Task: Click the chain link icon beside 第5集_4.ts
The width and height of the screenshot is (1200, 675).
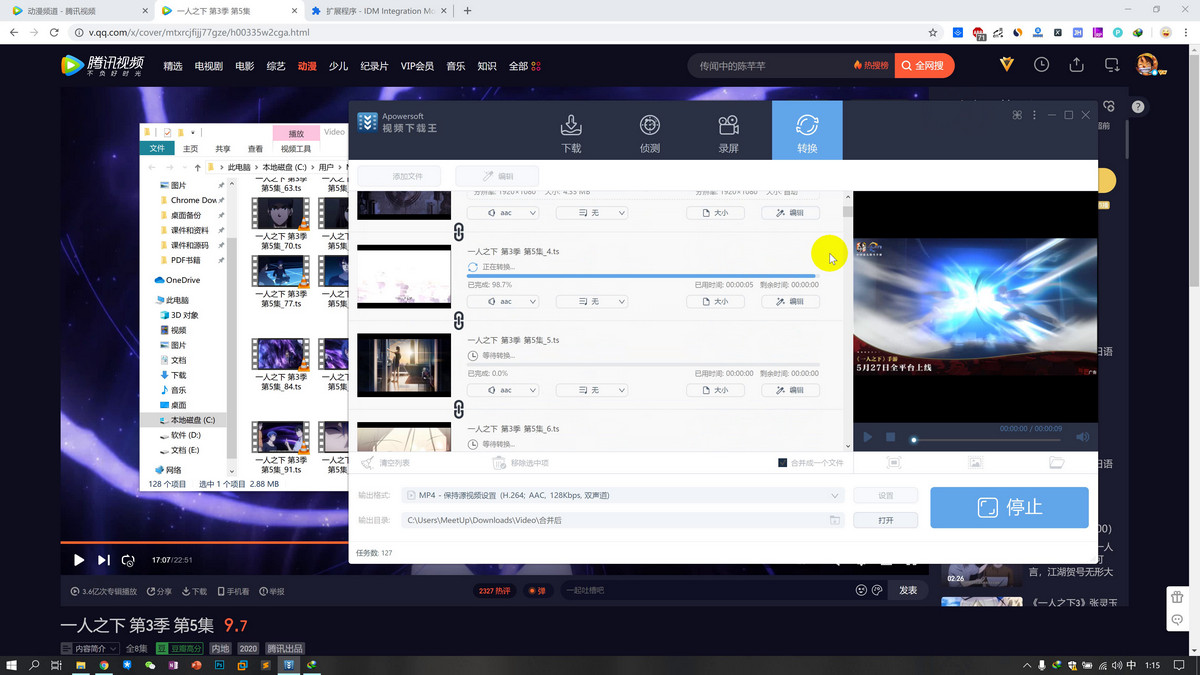Action: 458,231
